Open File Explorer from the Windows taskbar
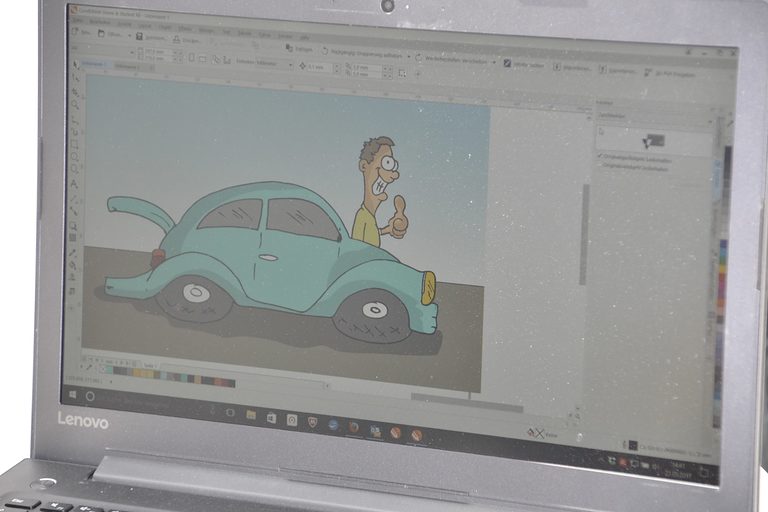 [x=250, y=413]
